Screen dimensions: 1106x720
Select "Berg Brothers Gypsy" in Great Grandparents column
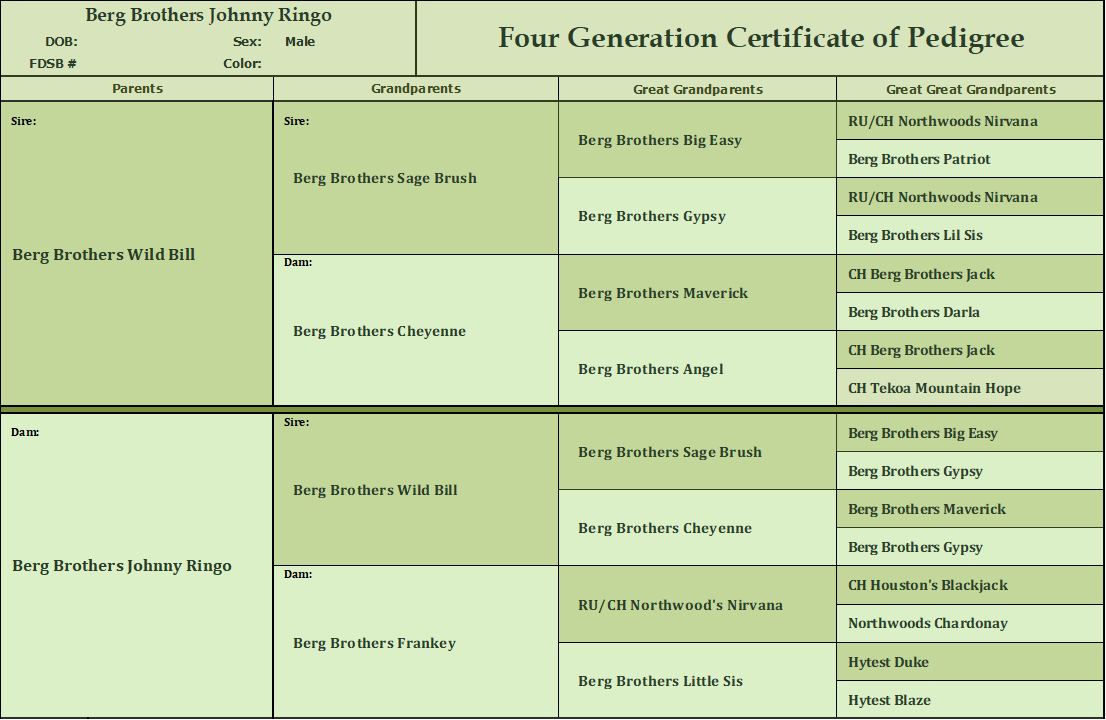pyautogui.click(x=652, y=216)
